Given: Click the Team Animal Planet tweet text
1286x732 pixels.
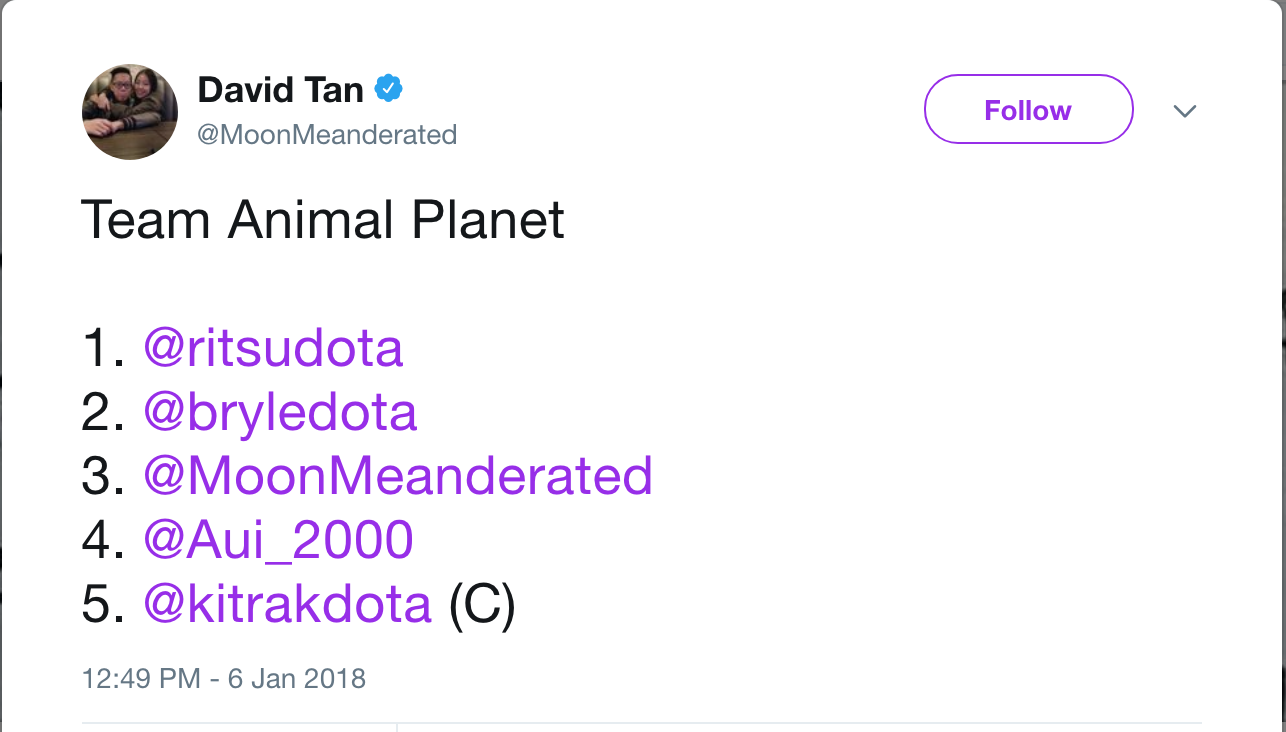Looking at the screenshot, I should click(322, 220).
